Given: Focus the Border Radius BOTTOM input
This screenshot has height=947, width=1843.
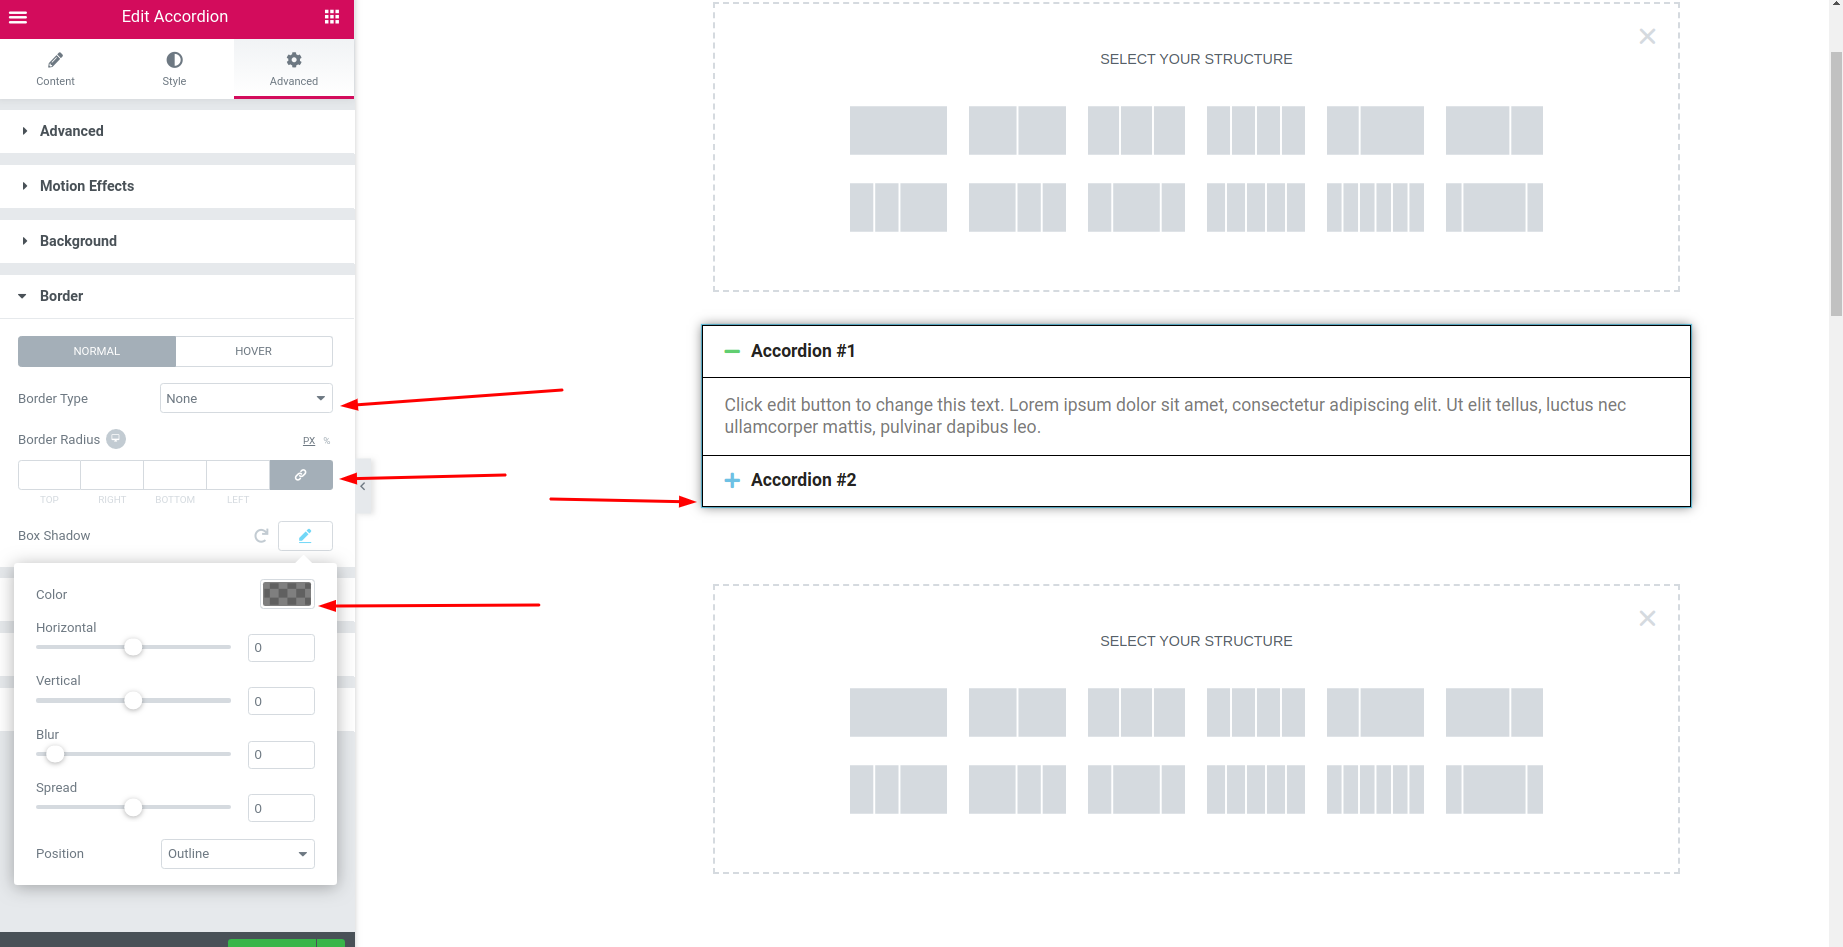Looking at the screenshot, I should tap(175, 475).
